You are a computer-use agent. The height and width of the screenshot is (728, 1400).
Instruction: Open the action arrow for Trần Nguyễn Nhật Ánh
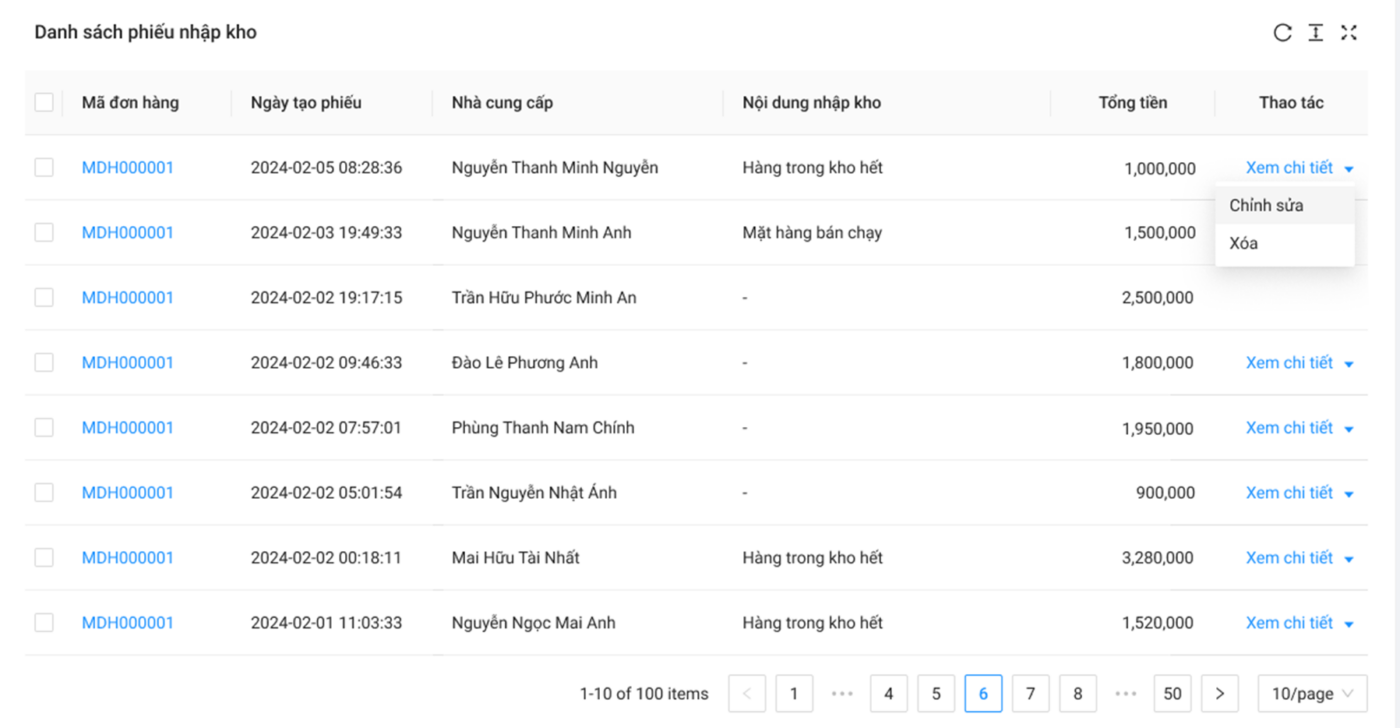(1349, 494)
